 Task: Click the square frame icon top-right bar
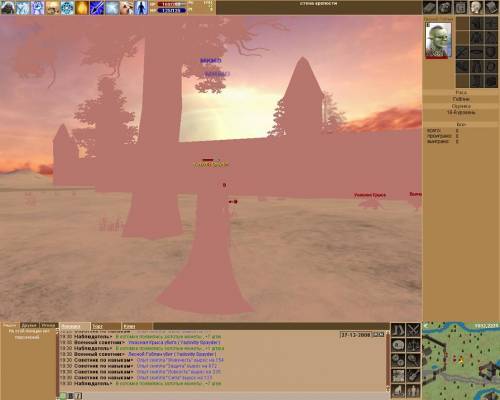pos(461,7)
